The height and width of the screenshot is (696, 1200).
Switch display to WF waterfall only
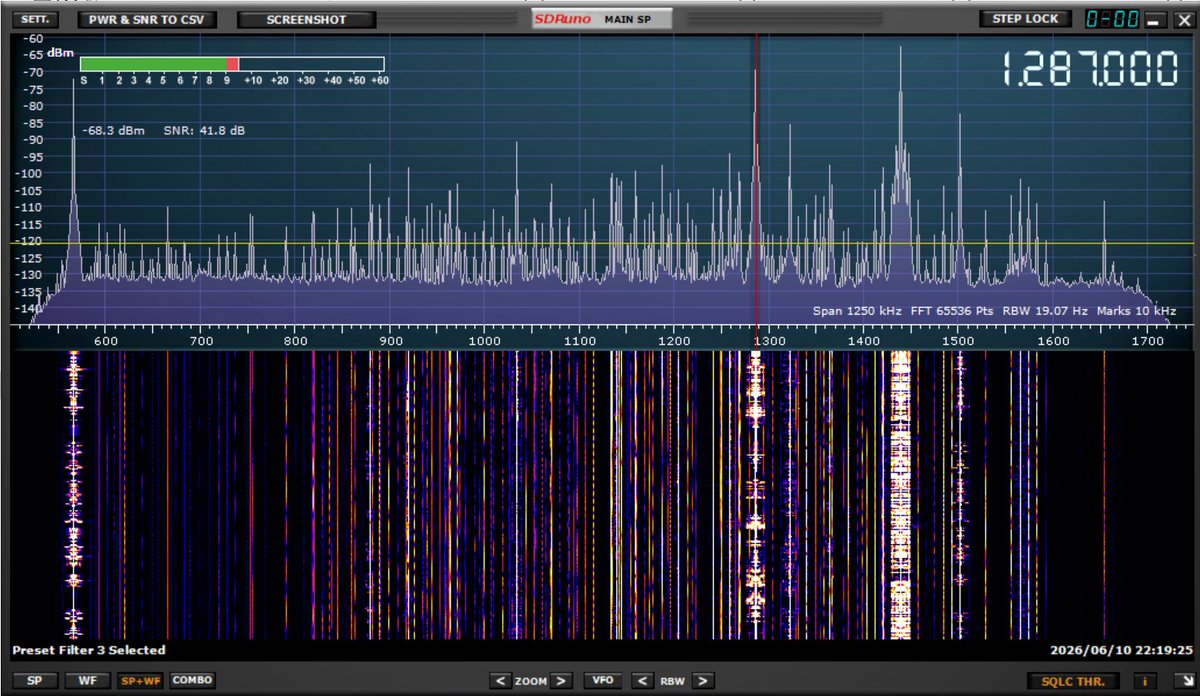pos(87,680)
